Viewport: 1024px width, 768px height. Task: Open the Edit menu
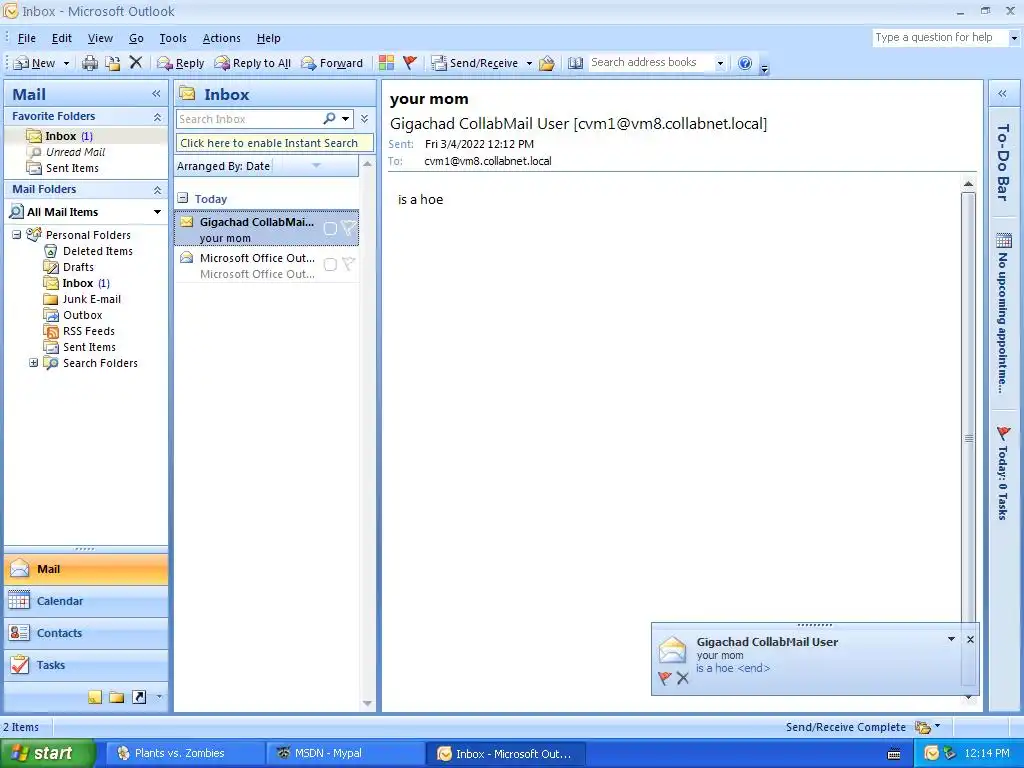[62, 38]
